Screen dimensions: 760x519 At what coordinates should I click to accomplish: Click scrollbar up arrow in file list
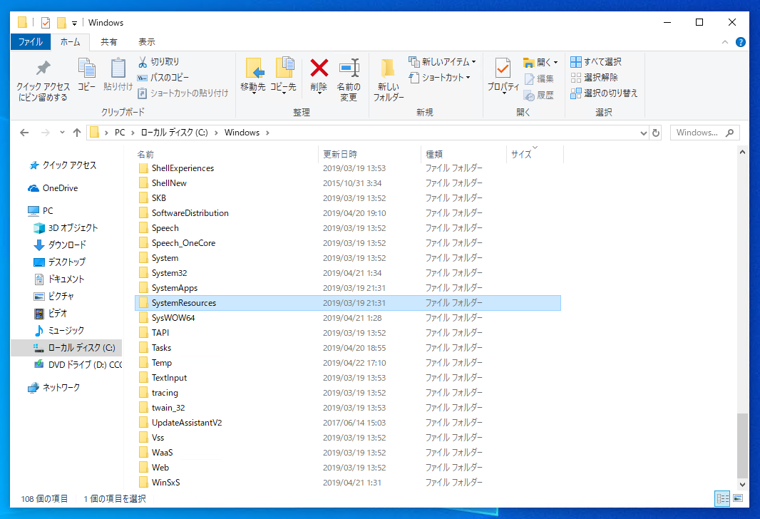coord(742,152)
